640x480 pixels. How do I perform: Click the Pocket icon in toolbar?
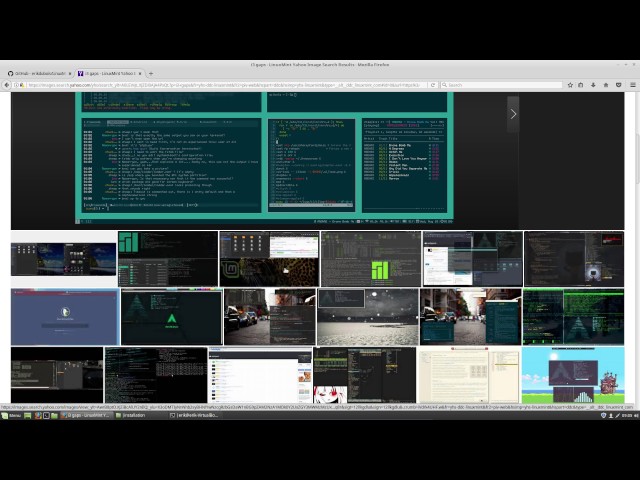(617, 85)
